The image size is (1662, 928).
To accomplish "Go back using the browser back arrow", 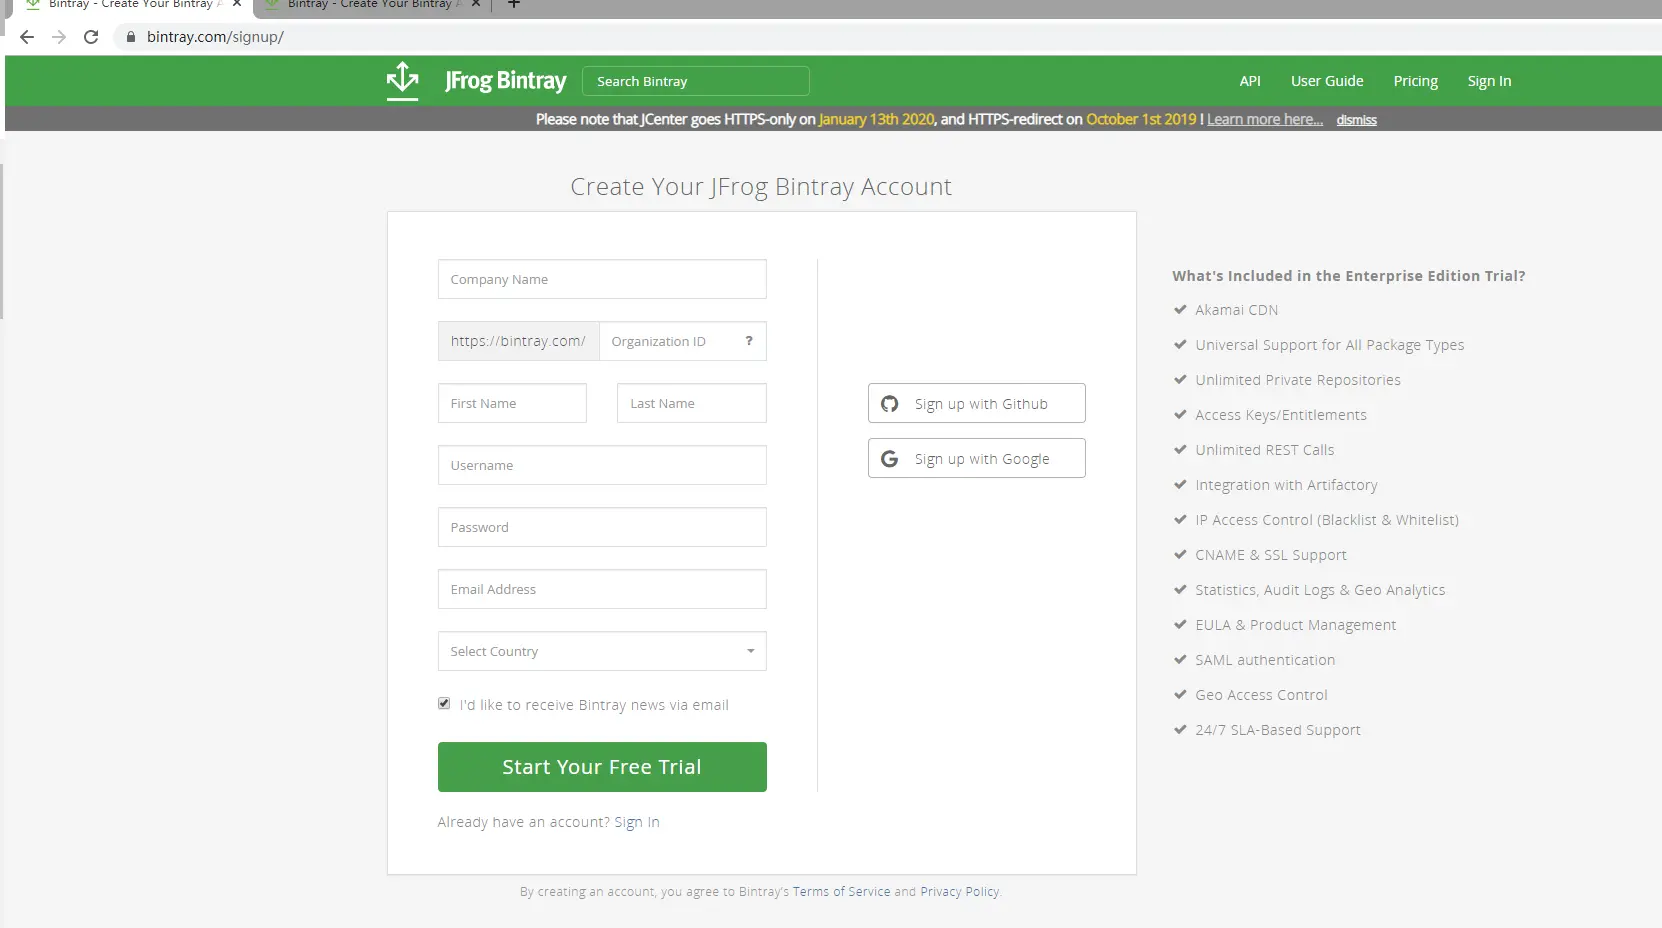I will [x=27, y=37].
